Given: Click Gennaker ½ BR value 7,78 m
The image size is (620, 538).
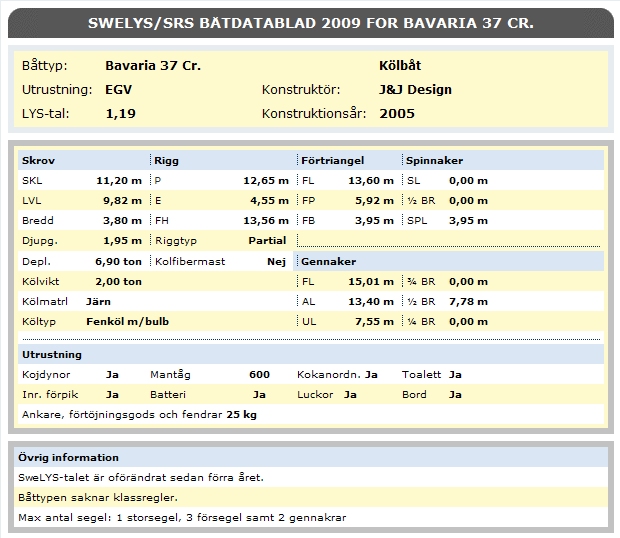Looking at the screenshot, I should [469, 302].
